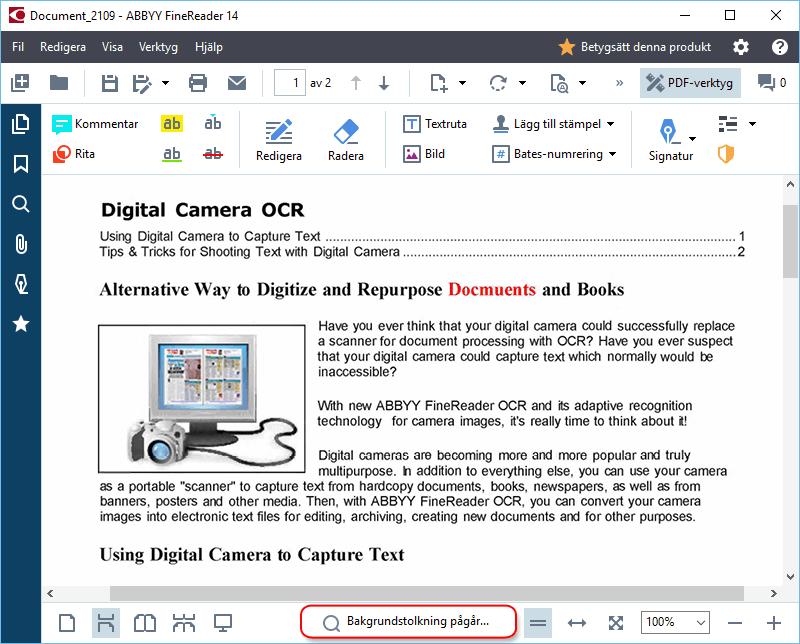
Task: Click the equals-sign view button
Action: pos(538,623)
